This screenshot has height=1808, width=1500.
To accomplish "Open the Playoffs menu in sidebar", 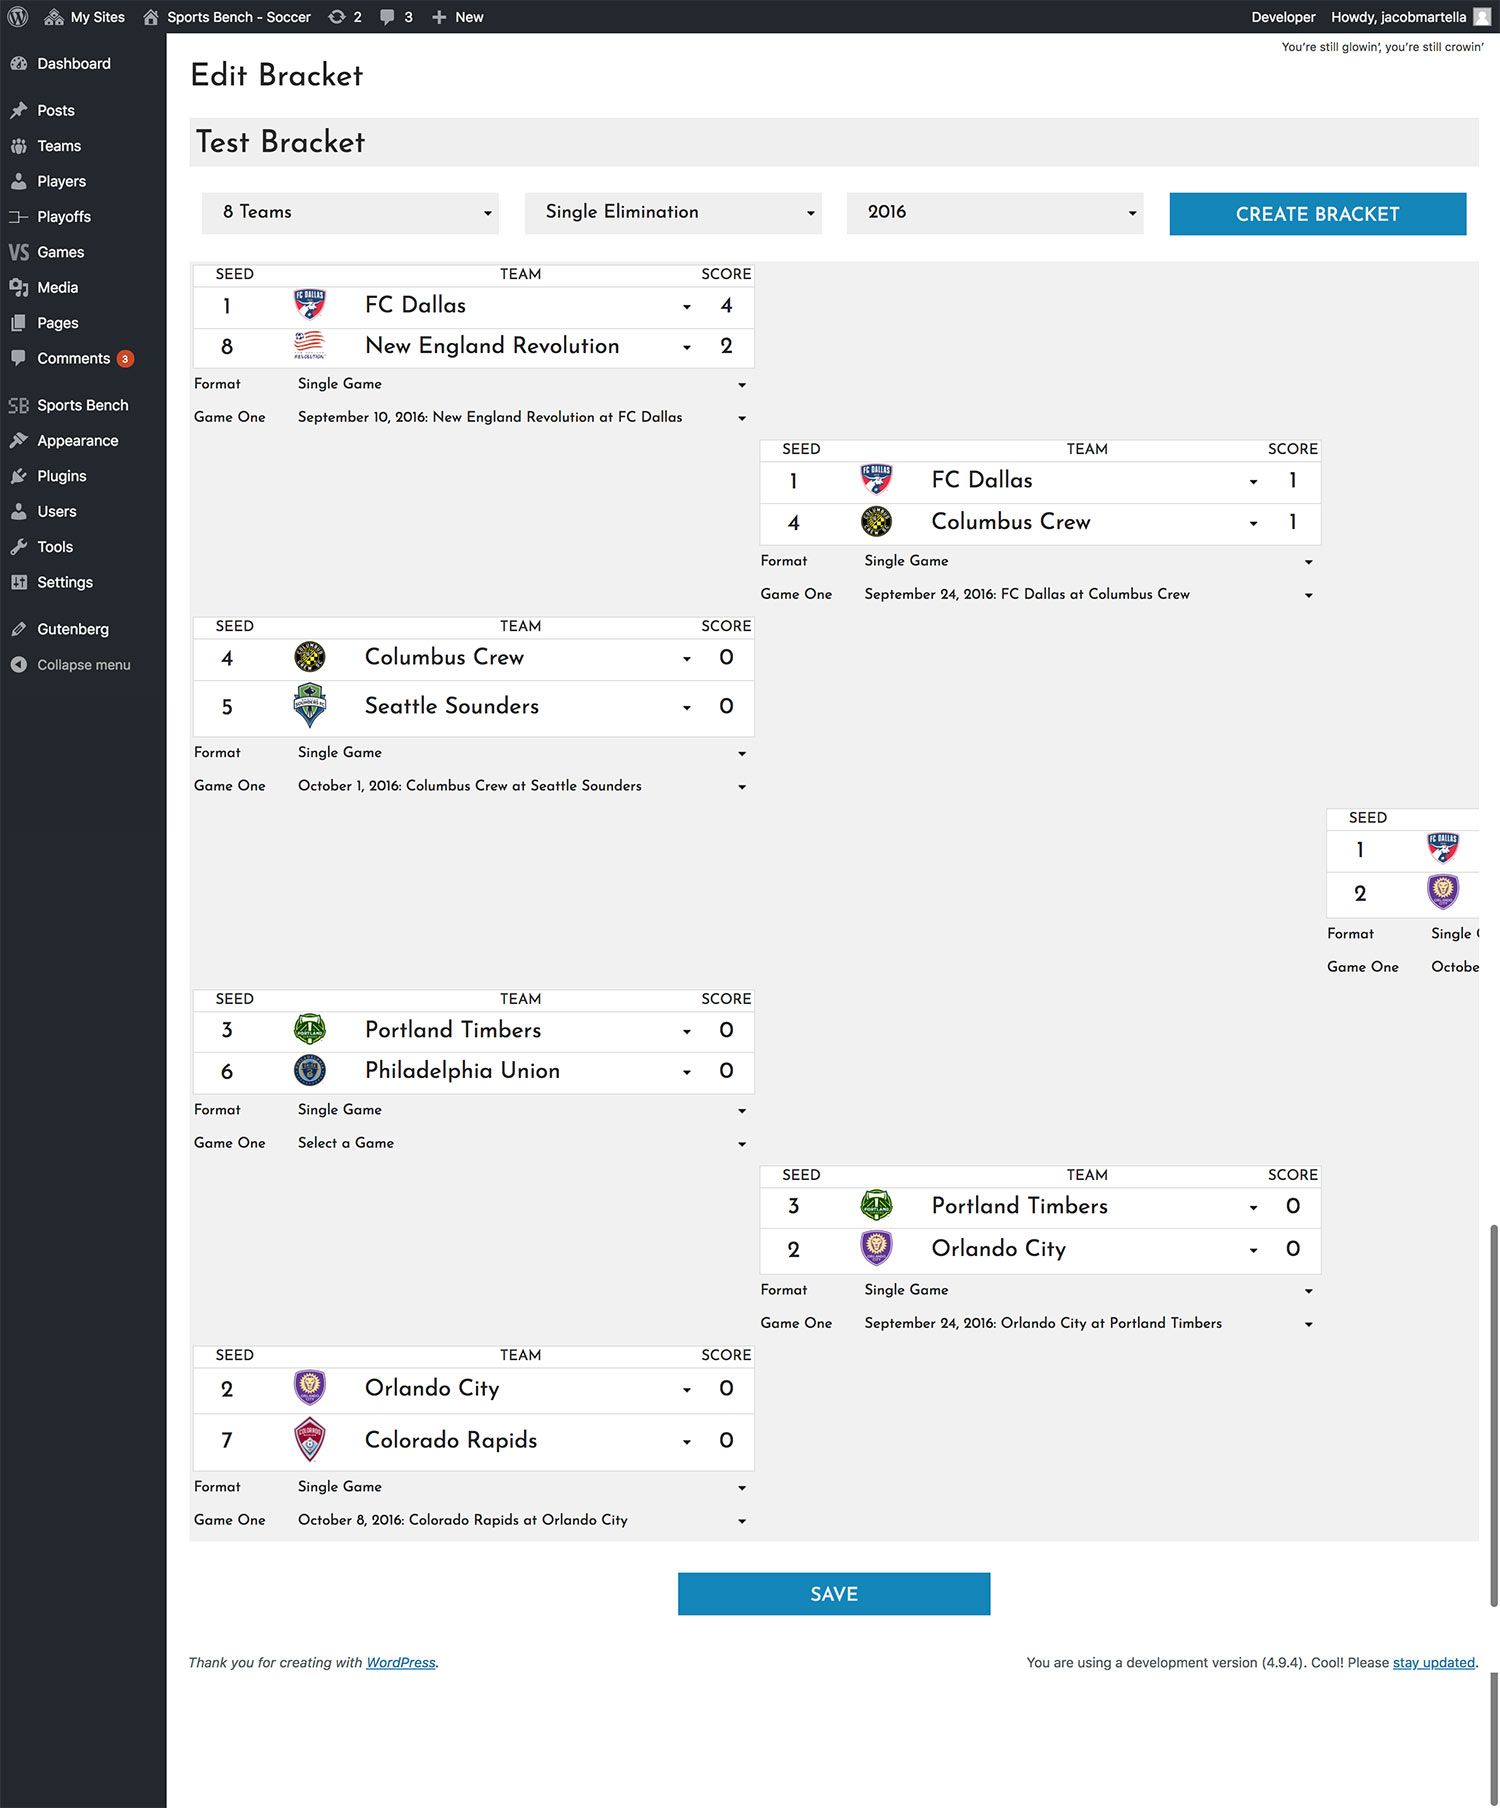I will tap(64, 217).
